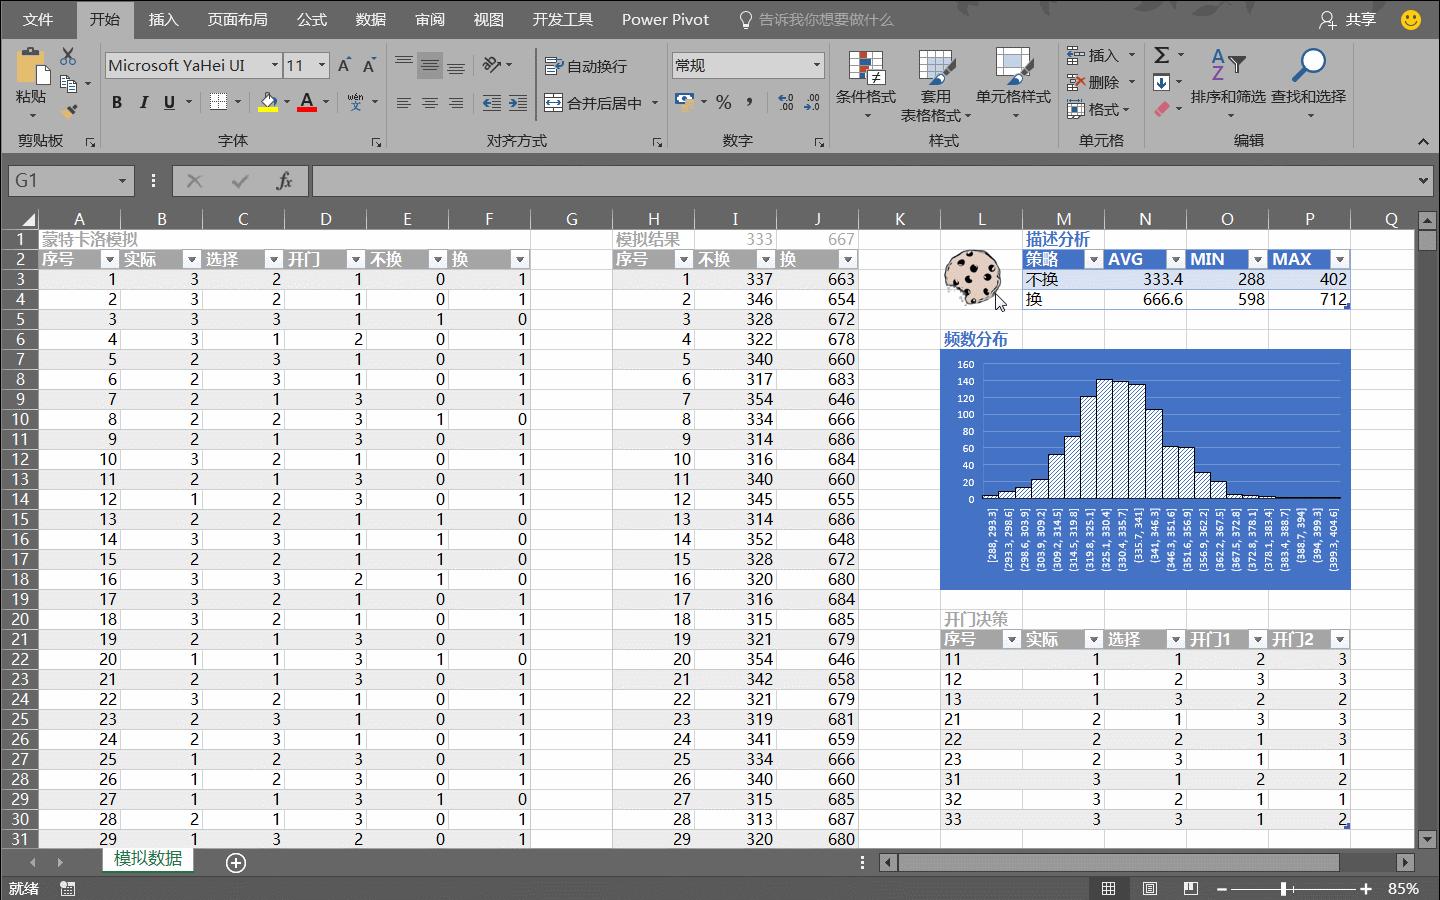Screen dimensions: 1440x900
Task: Apply the red font color
Action: point(307,102)
